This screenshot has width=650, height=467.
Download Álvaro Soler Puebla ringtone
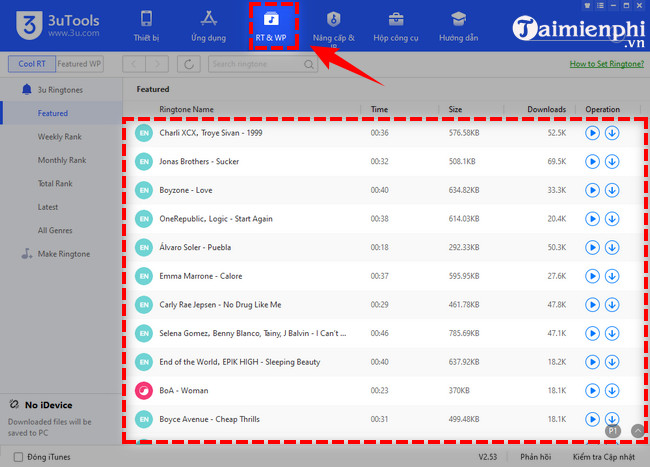point(612,247)
